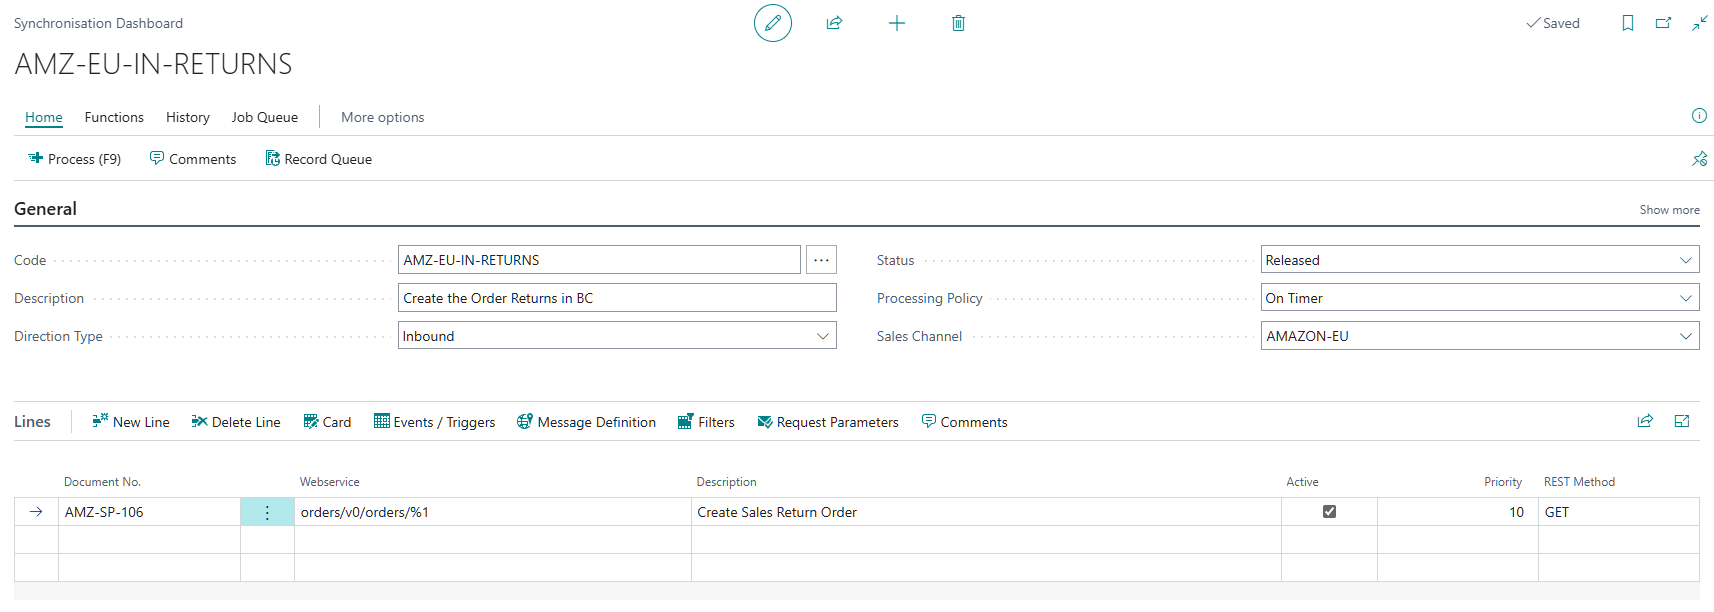Click the Priority column header

click(x=1502, y=482)
